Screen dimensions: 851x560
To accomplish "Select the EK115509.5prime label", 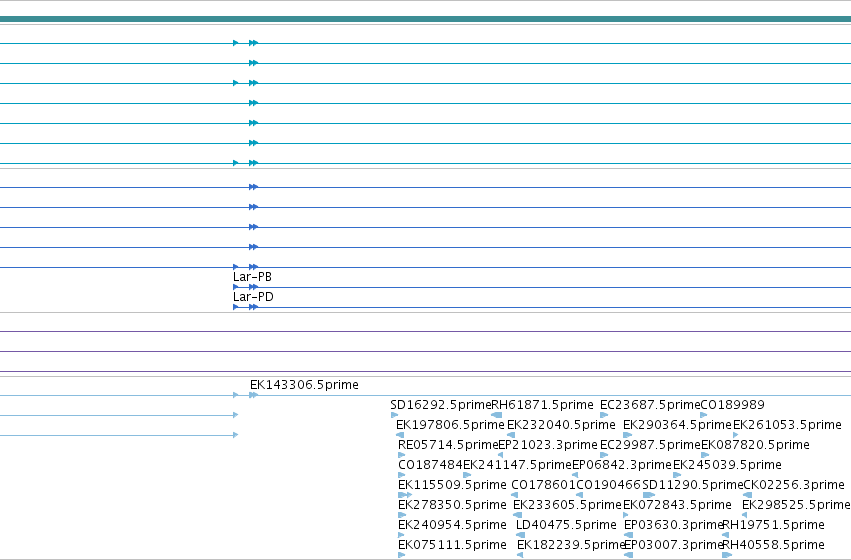I will [x=452, y=485].
